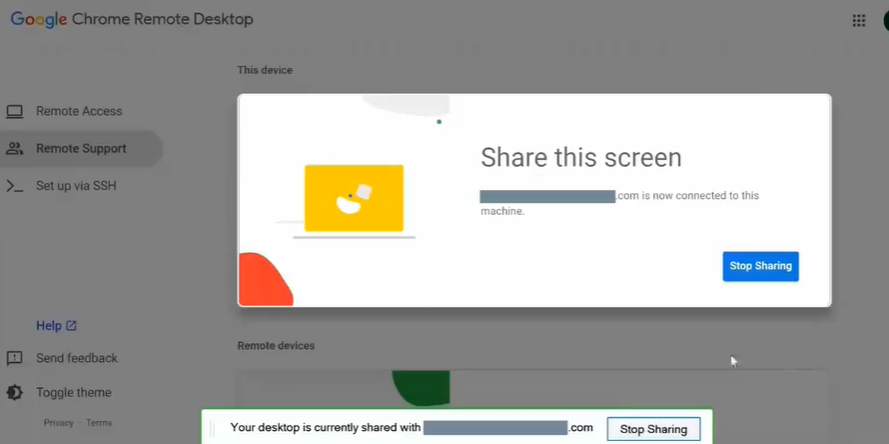Click the Remote devices label
Screen dimensions: 889x444
276,345
